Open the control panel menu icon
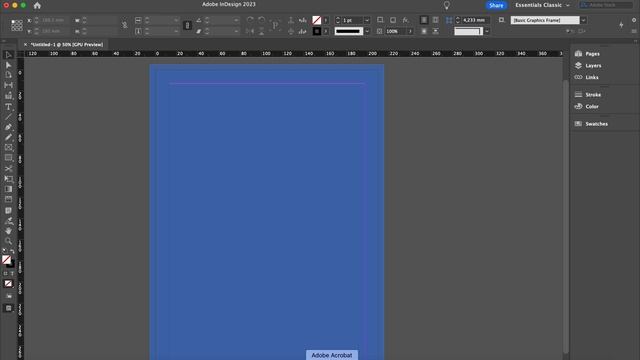 [x=634, y=31]
